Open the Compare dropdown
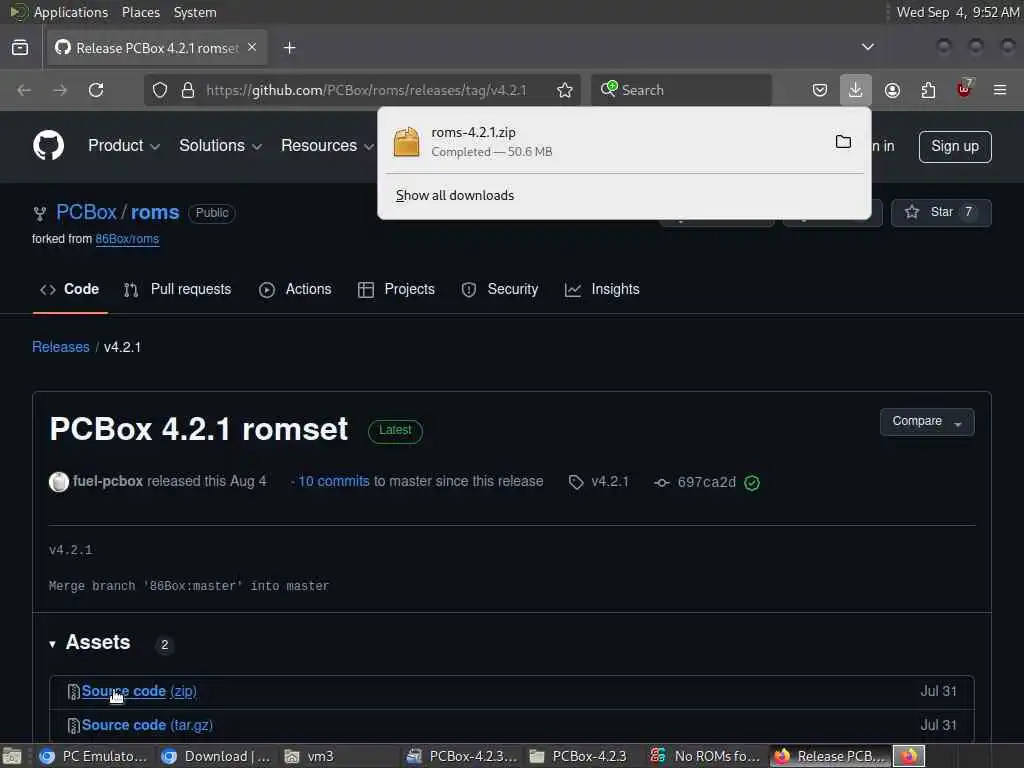This screenshot has height=768, width=1024. (x=927, y=421)
